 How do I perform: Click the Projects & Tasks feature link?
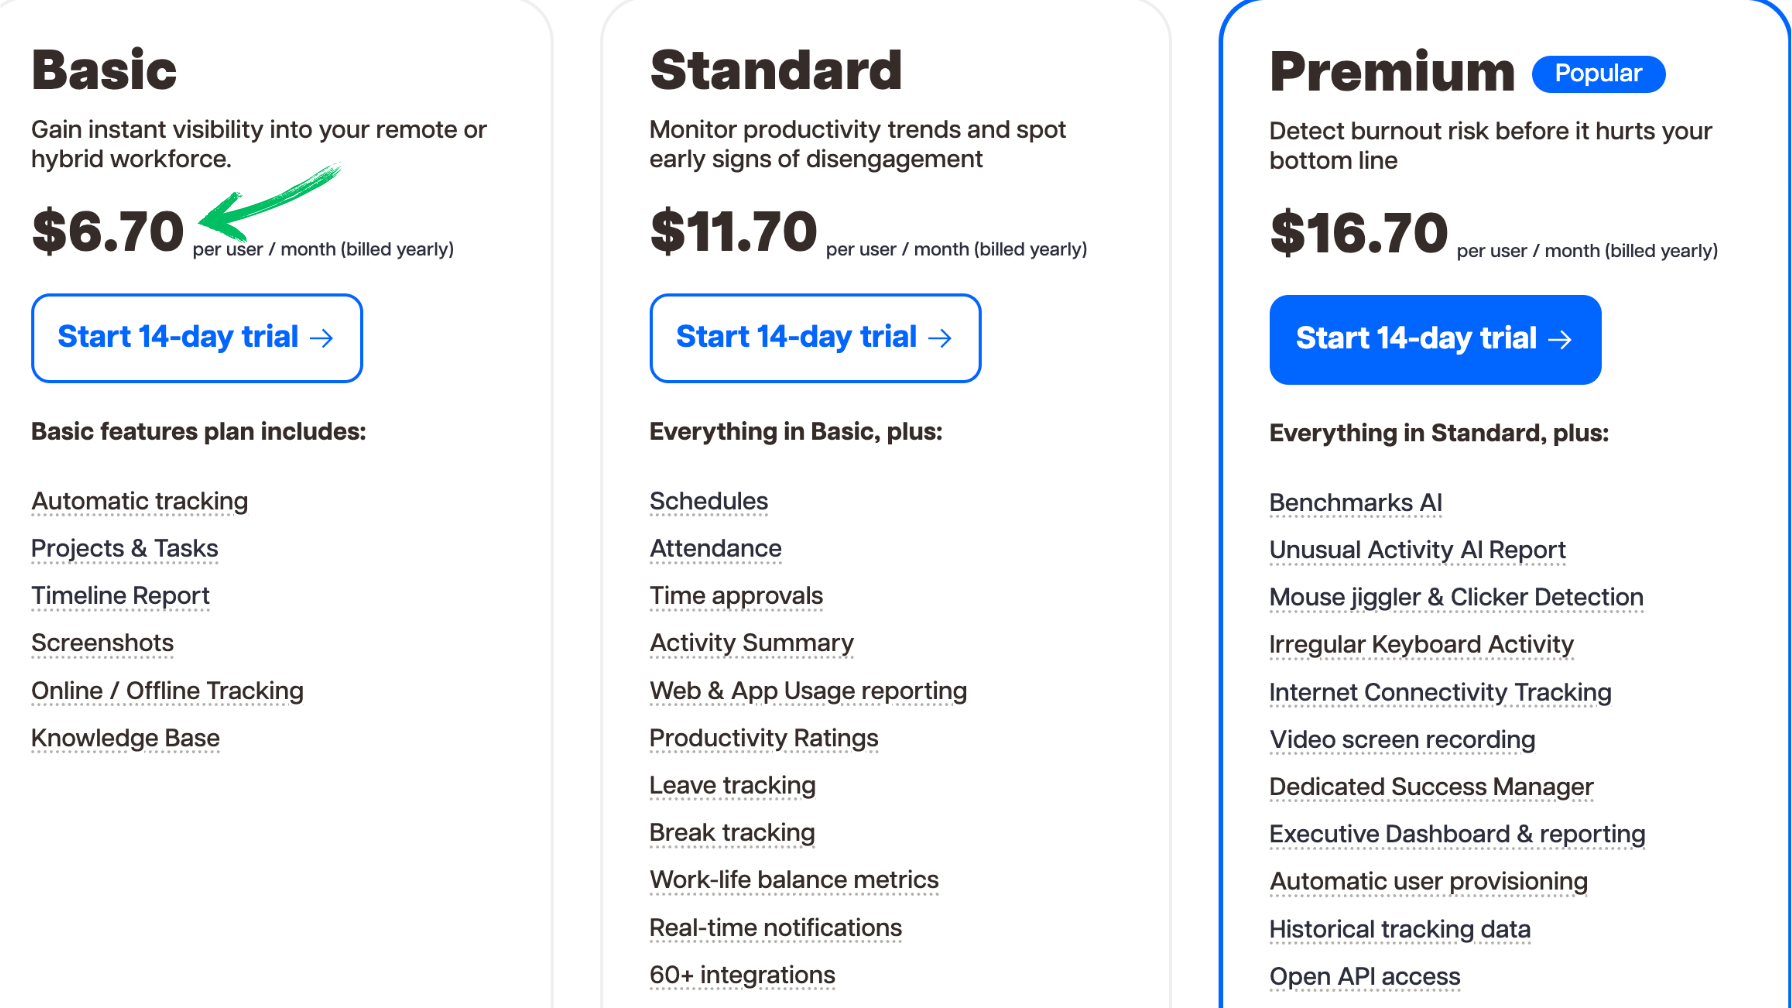click(x=125, y=549)
